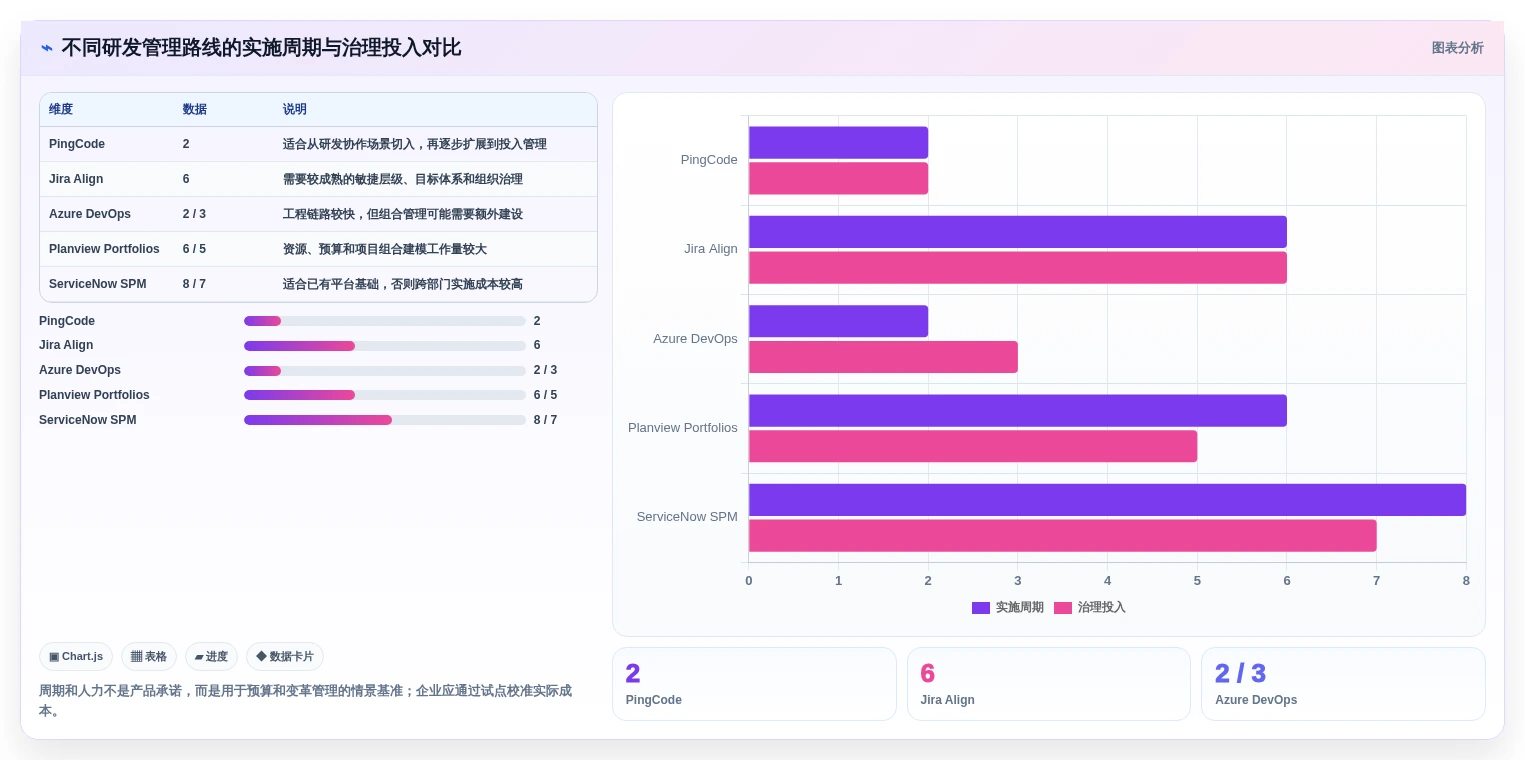The image size is (1525, 760).
Task: Click the 数据 column header
Action: 194,110
